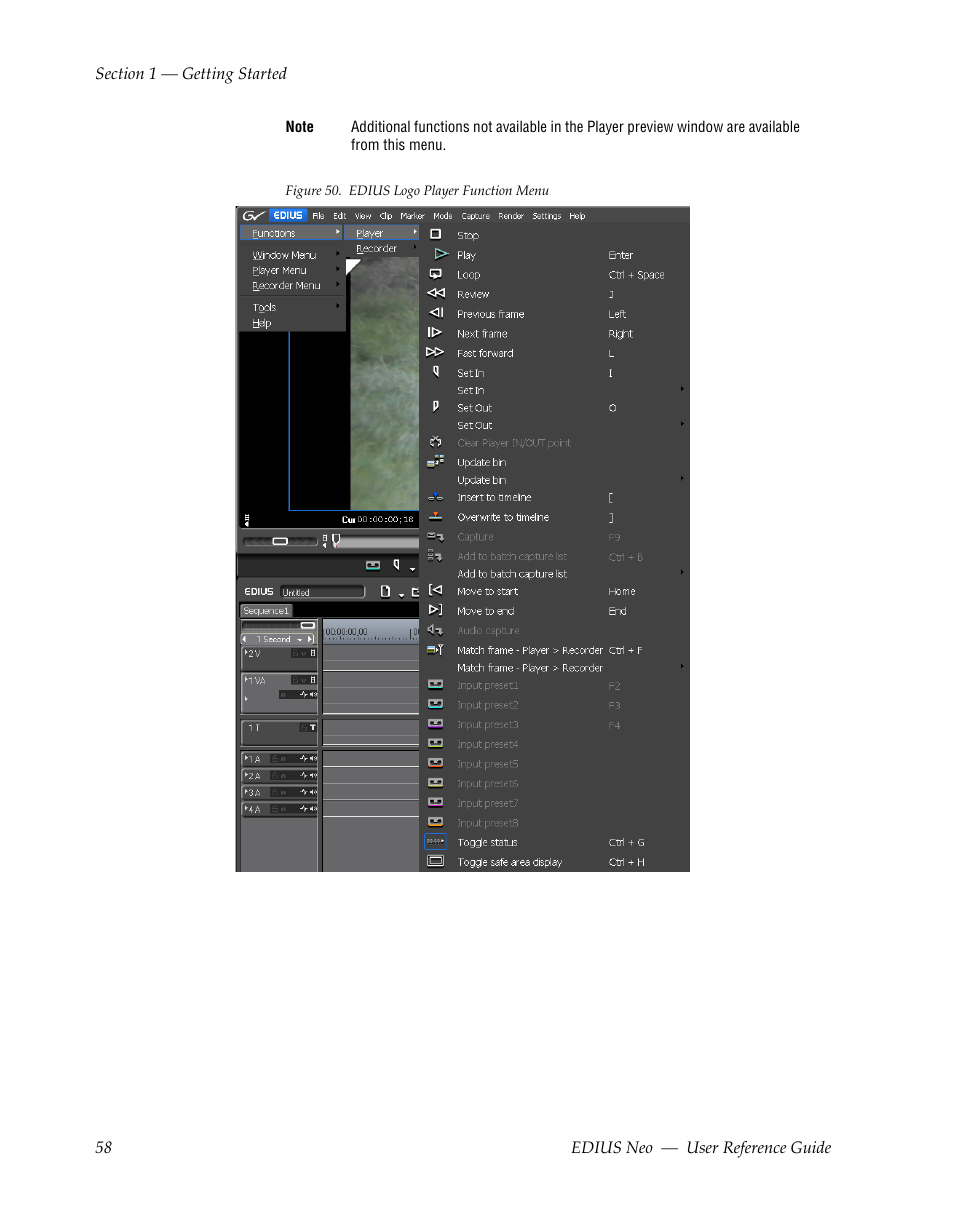
Task: Select Next frame in the menu
Action: (x=554, y=334)
